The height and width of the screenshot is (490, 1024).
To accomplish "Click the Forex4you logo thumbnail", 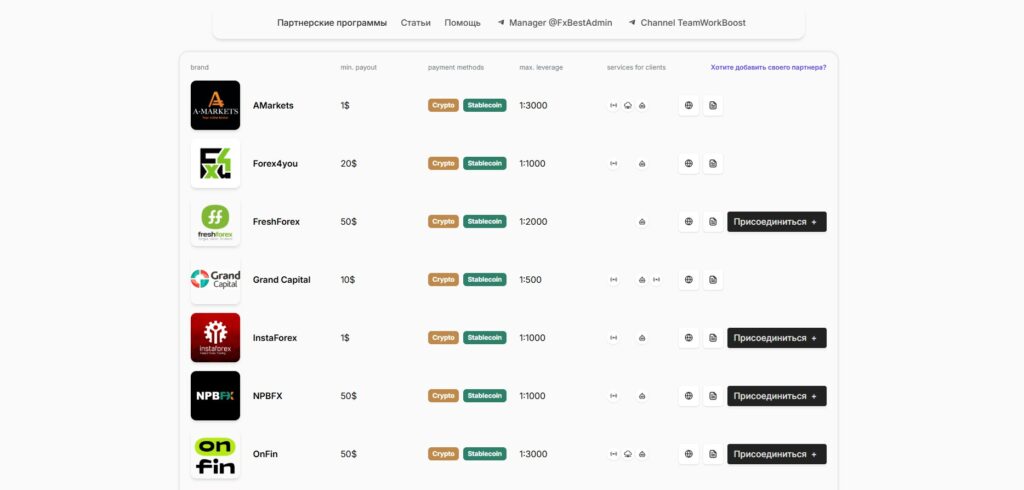I will (216, 163).
